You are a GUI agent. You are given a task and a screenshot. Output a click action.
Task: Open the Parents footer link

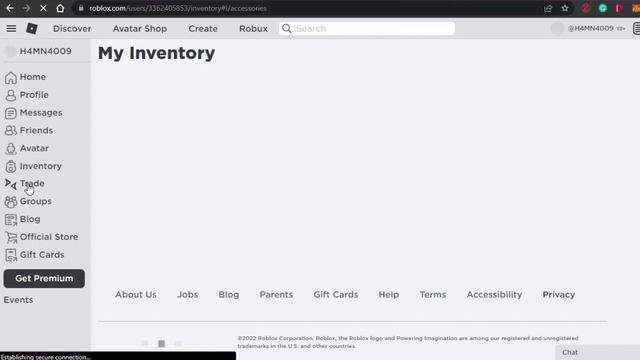(x=276, y=294)
